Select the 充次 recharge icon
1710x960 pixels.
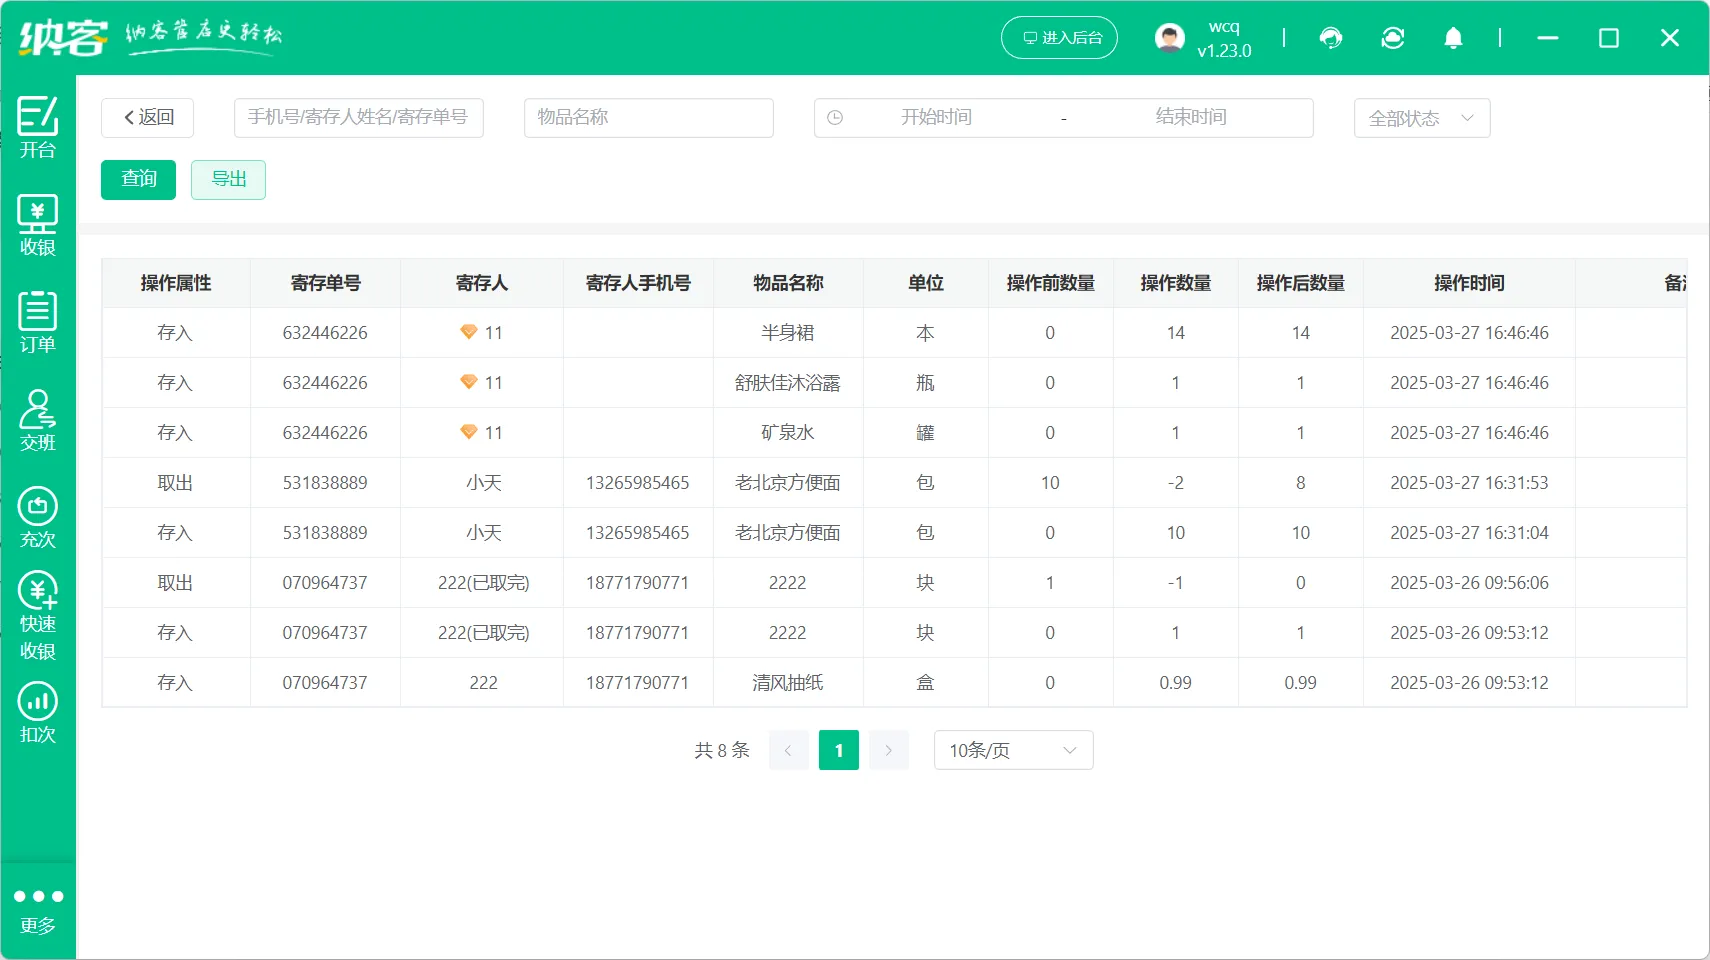[38, 517]
